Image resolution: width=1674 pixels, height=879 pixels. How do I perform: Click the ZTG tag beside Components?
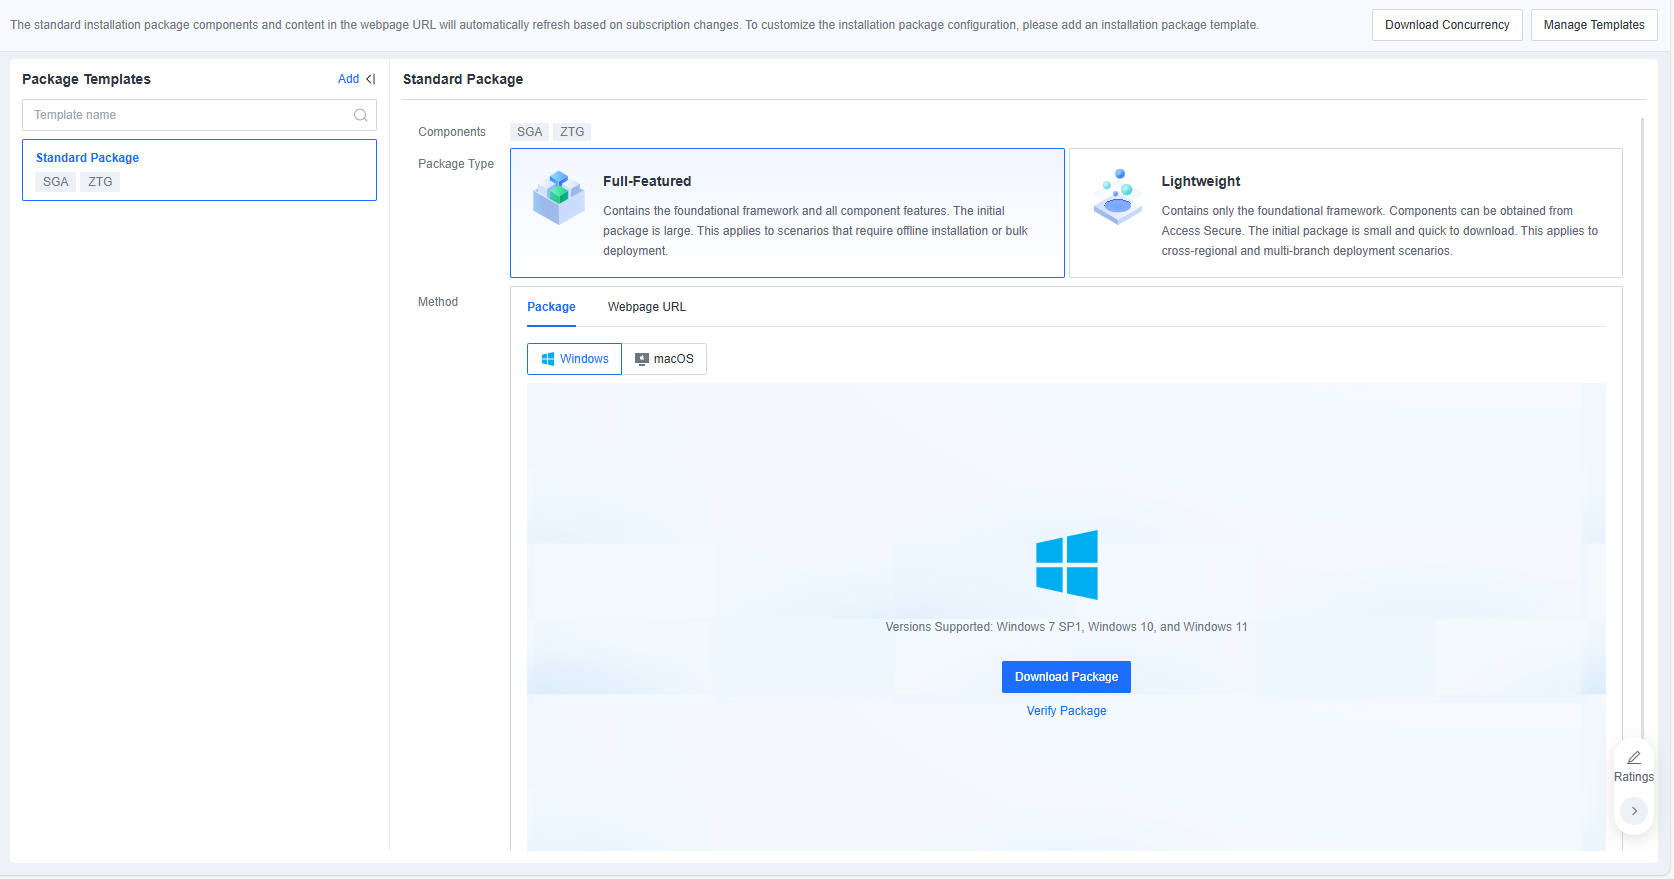[572, 132]
